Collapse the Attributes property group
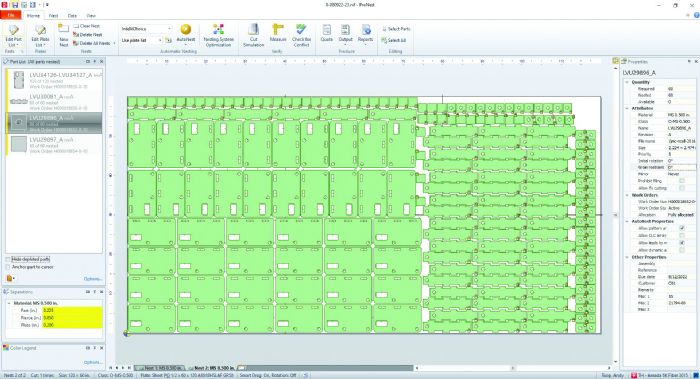Viewport: 700px width, 379px height. click(x=627, y=108)
